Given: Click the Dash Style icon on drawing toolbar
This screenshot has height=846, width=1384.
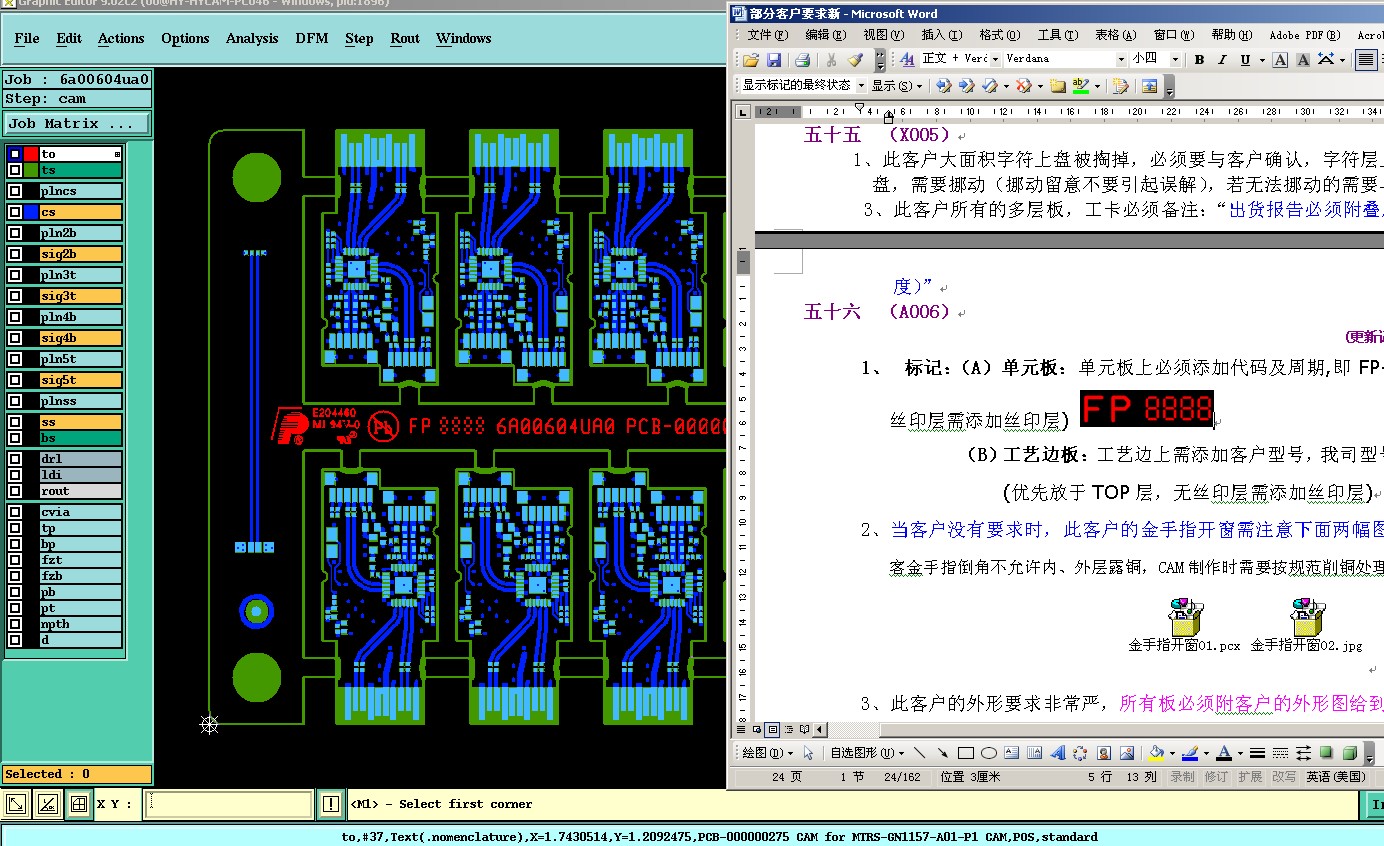Looking at the screenshot, I should tap(1280, 753).
